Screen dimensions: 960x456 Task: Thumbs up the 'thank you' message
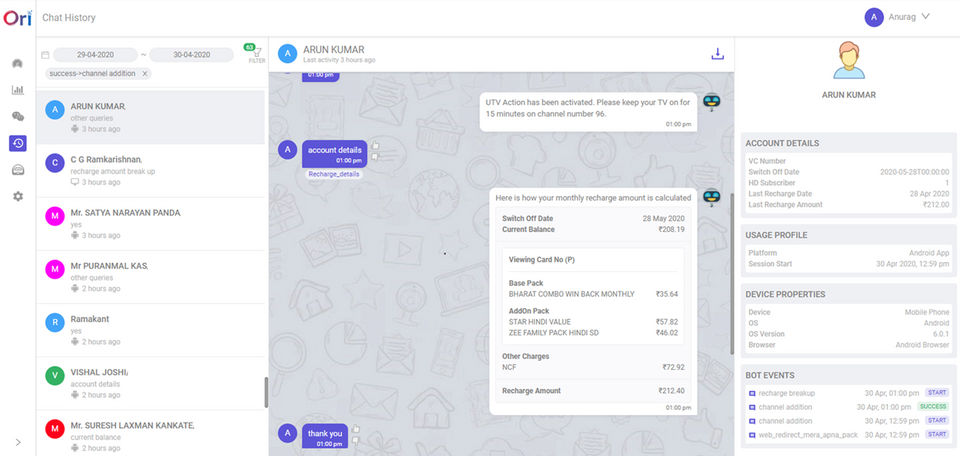356,429
